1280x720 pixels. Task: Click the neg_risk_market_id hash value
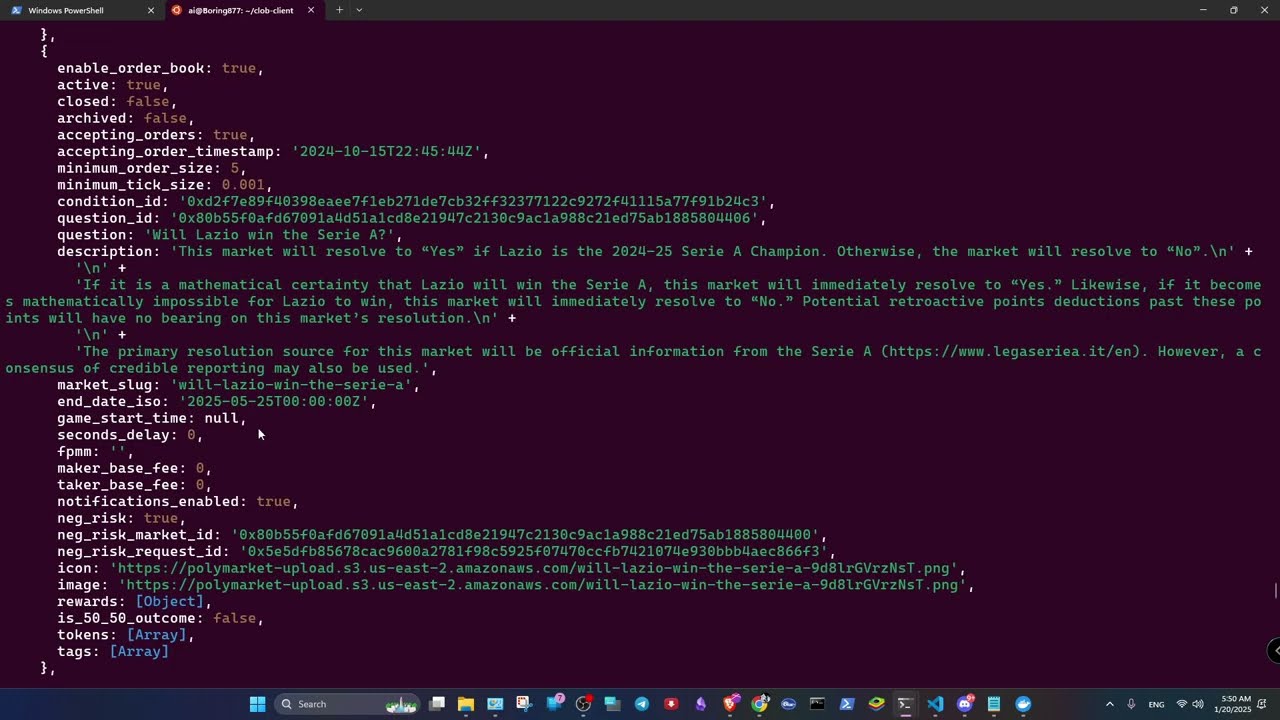pos(525,535)
